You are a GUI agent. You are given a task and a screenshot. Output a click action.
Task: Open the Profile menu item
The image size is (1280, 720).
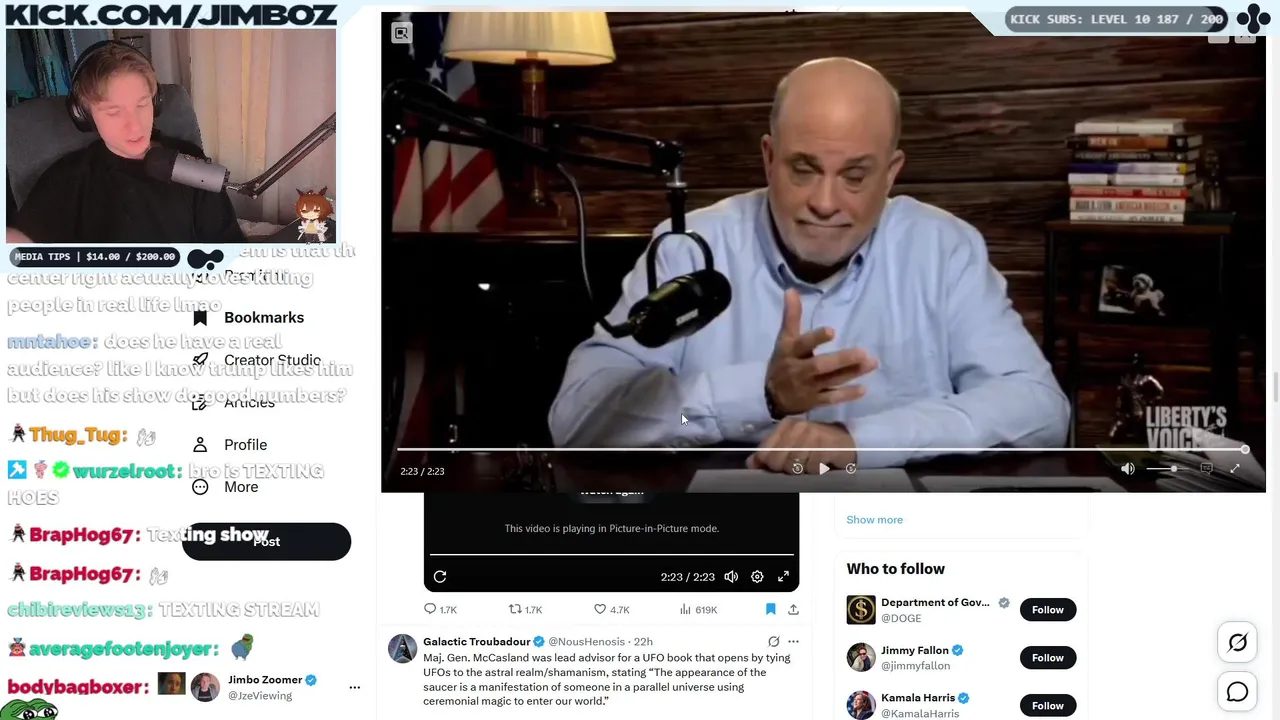coord(230,444)
